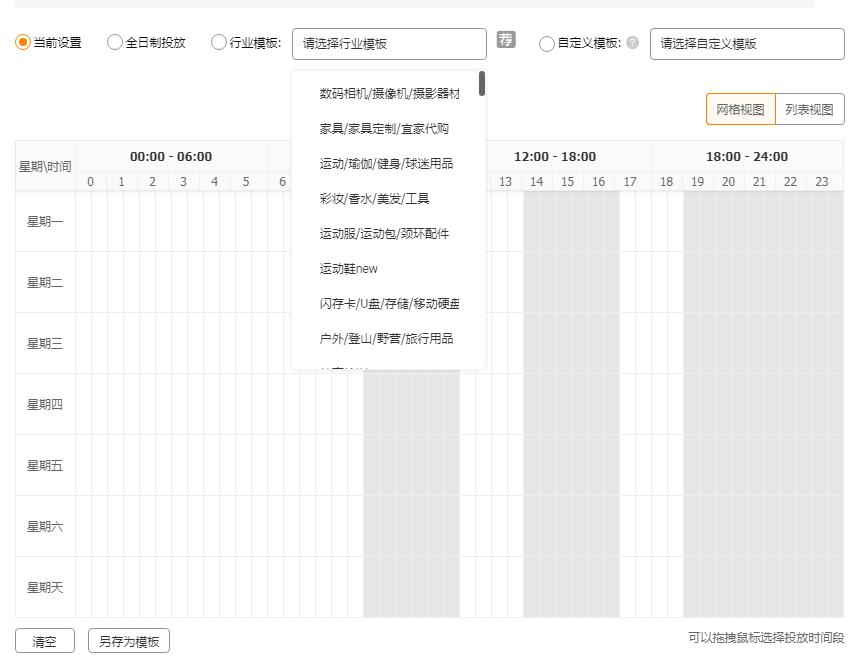Click the 清空 button to clear schedule
865x666 pixels.
(x=44, y=640)
